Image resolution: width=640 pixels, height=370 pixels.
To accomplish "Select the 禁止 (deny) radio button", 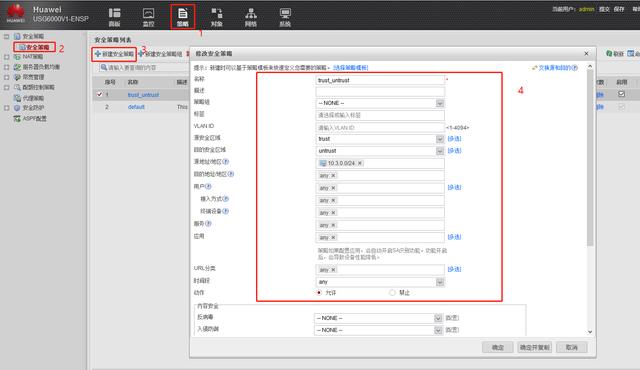I will 392,292.
